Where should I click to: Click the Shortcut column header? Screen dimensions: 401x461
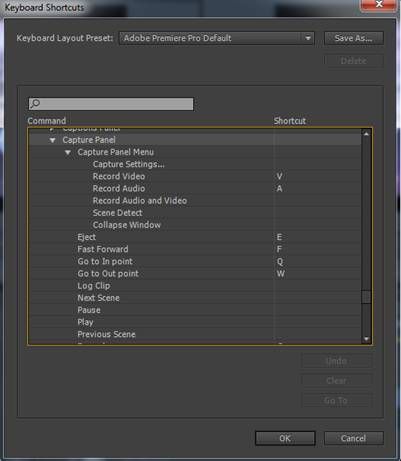pyautogui.click(x=290, y=121)
